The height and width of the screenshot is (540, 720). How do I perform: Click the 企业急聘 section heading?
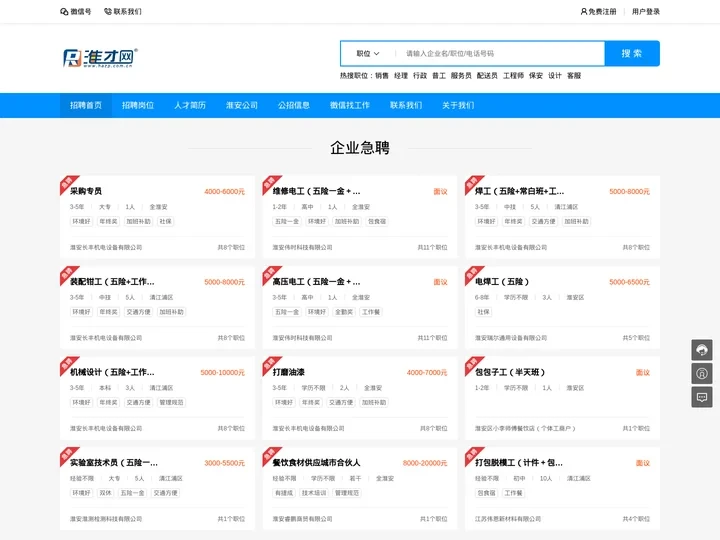(360, 147)
